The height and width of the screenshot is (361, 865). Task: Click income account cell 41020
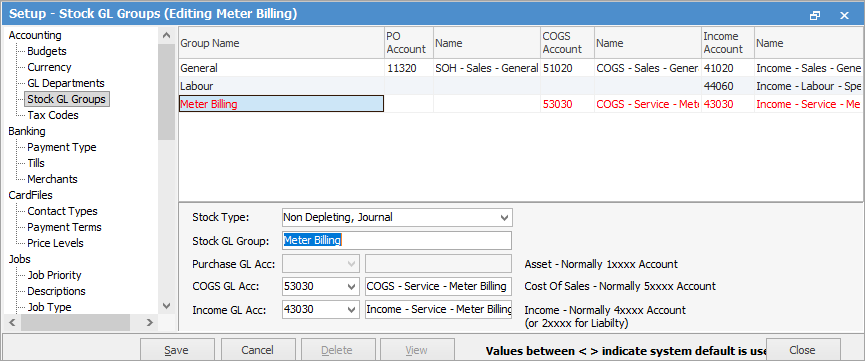pos(727,68)
